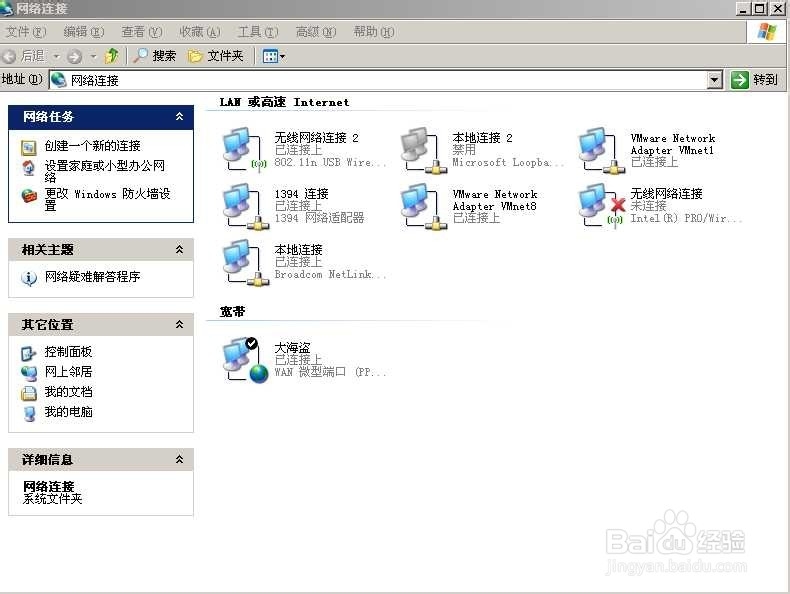The image size is (790, 594).
Task: Click the window title bar system icon
Action: click(7, 8)
